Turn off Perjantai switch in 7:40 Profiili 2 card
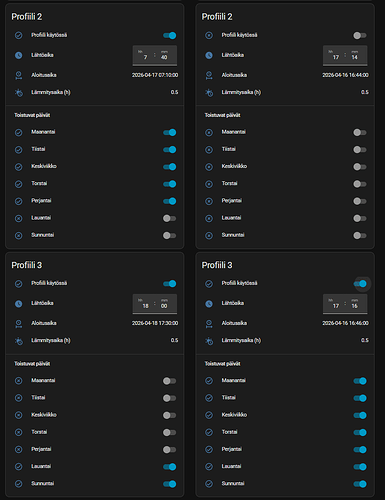The image size is (385, 500). (170, 201)
